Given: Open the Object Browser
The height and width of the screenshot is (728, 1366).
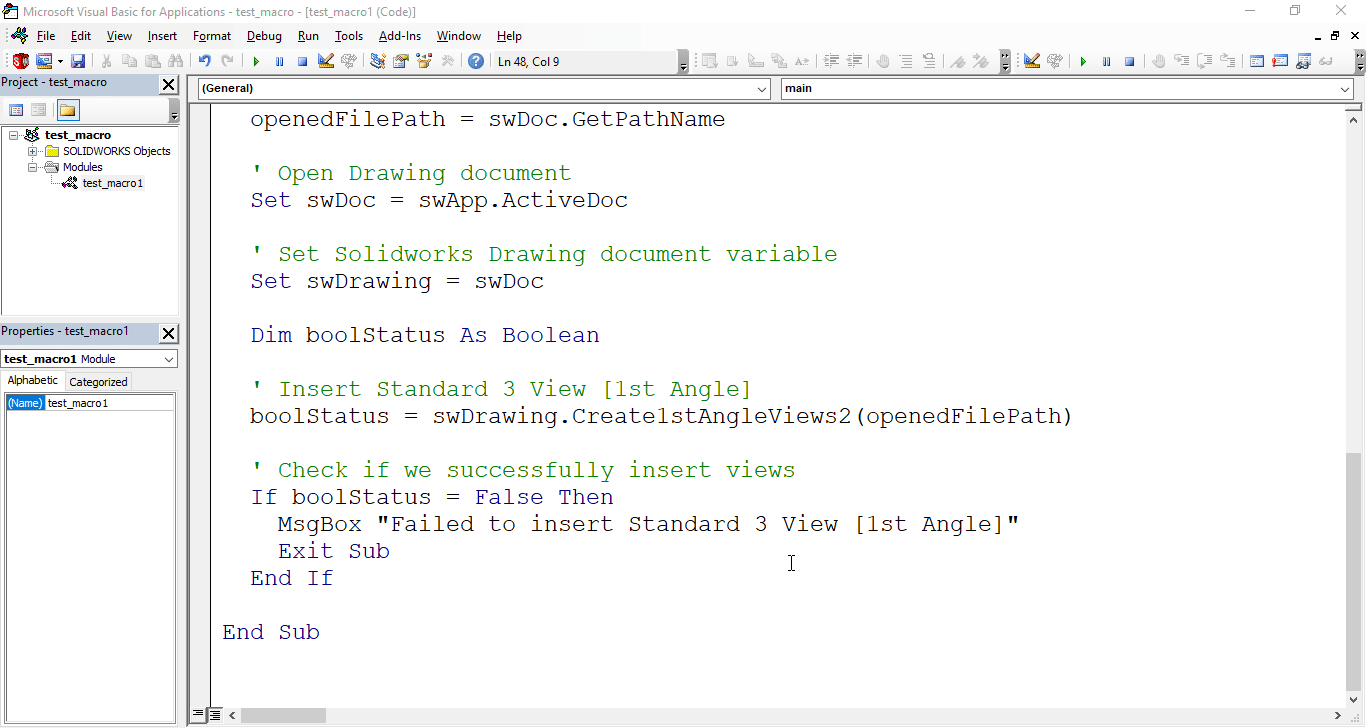Looking at the screenshot, I should tap(423, 60).
